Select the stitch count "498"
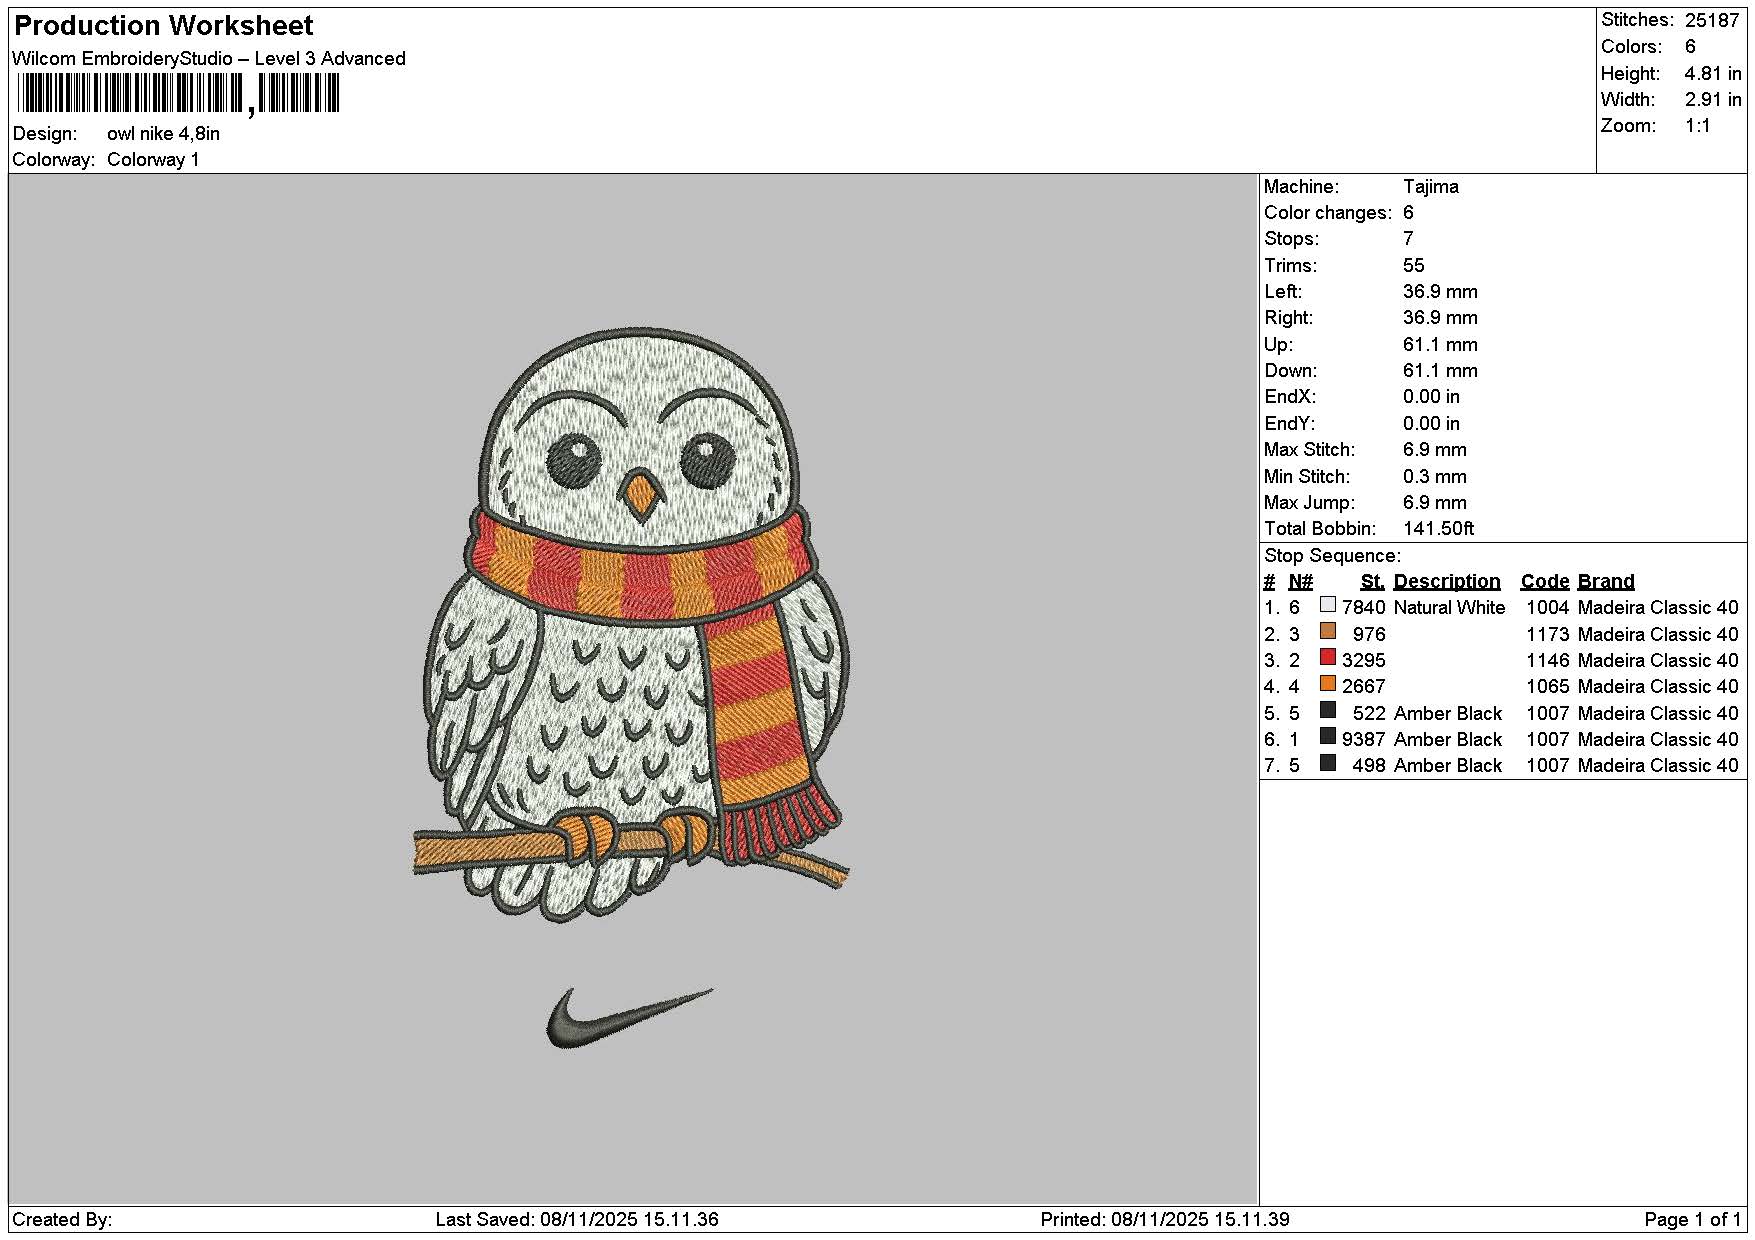The height and width of the screenshot is (1240, 1755). 1369,766
